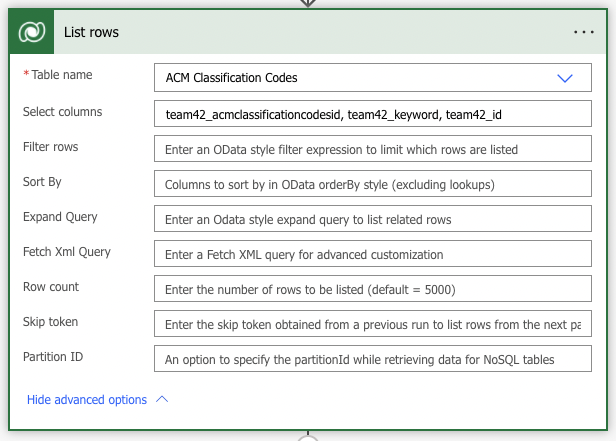Open the List rows ellipsis menu
616x441 pixels.
coord(584,32)
